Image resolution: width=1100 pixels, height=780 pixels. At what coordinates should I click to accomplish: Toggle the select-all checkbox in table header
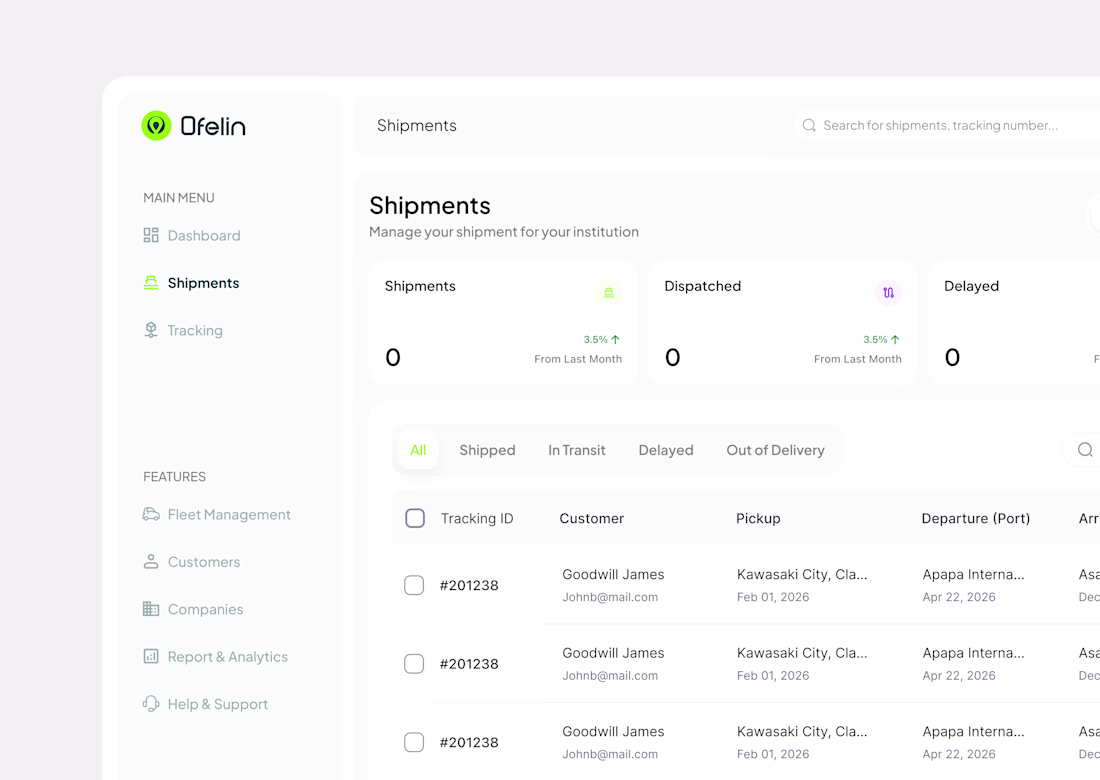pos(415,518)
